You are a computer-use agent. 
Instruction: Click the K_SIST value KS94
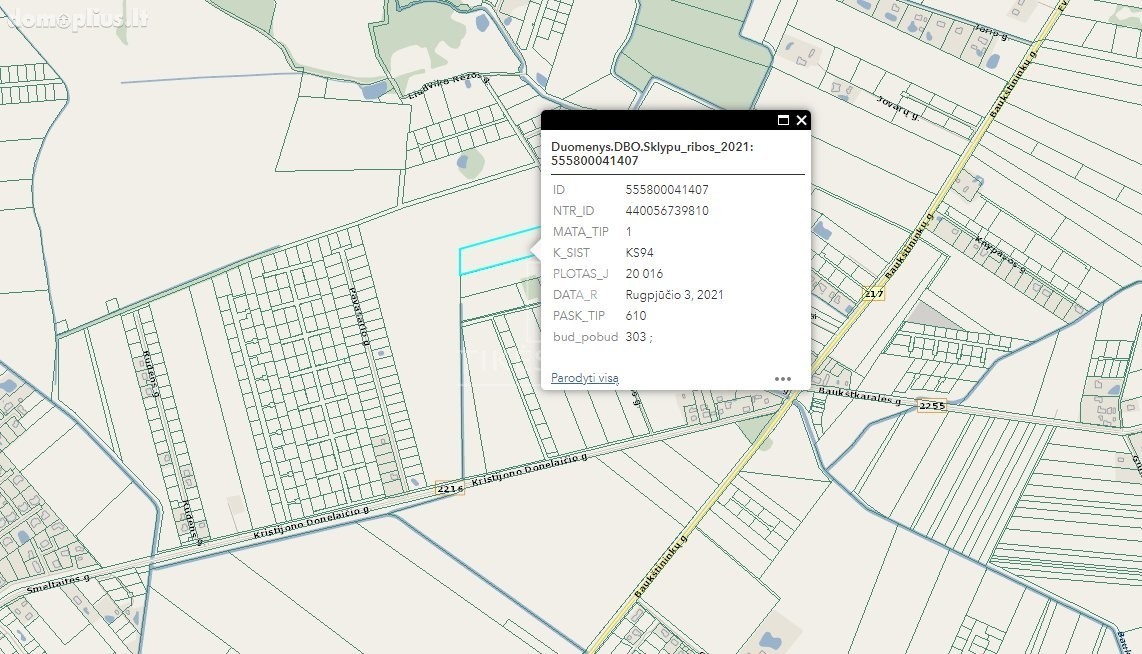click(x=639, y=253)
